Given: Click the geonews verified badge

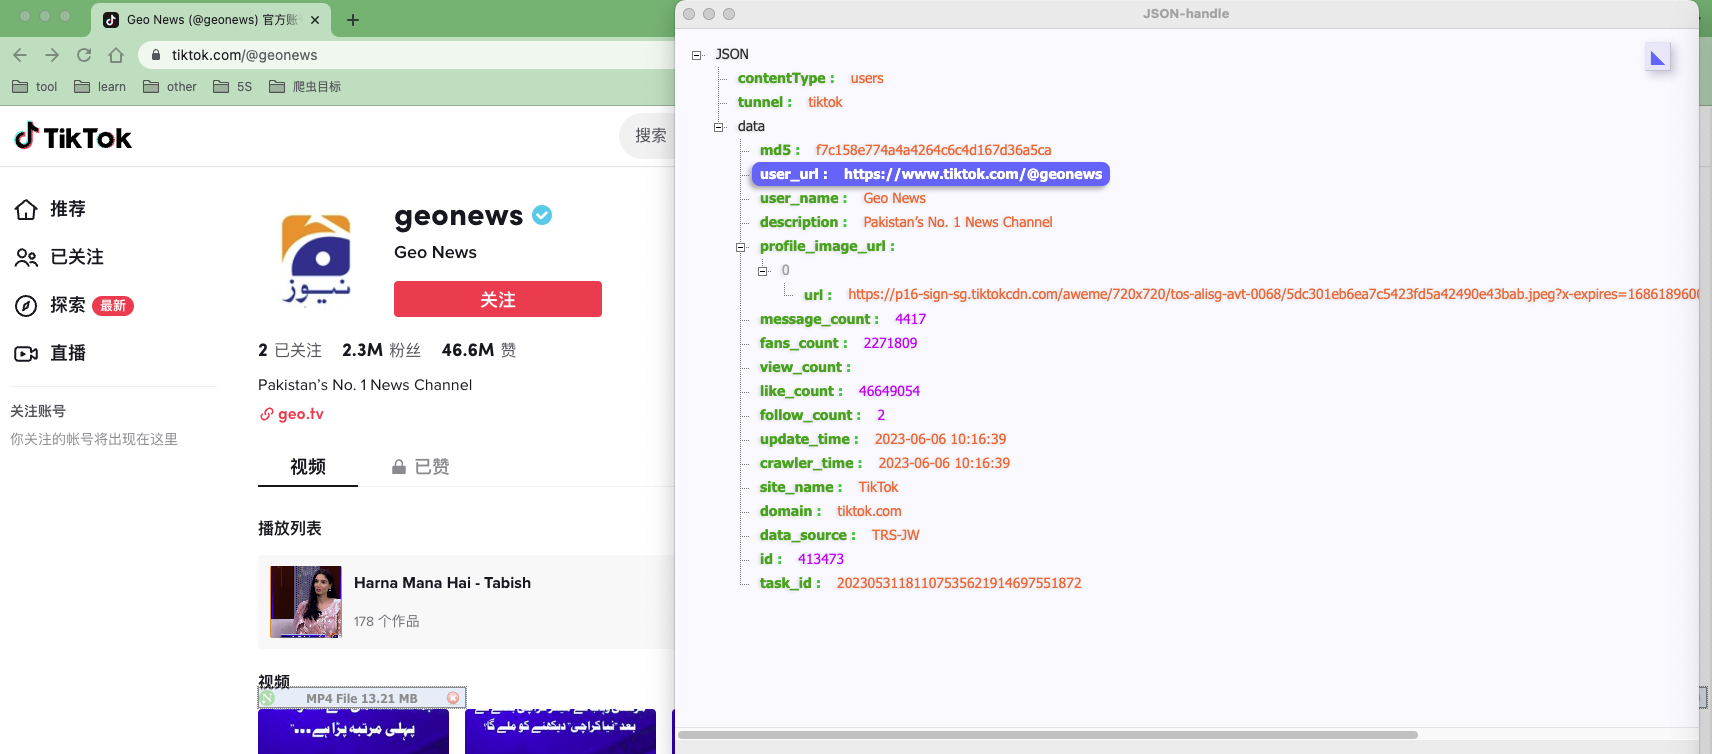Looking at the screenshot, I should tap(542, 215).
